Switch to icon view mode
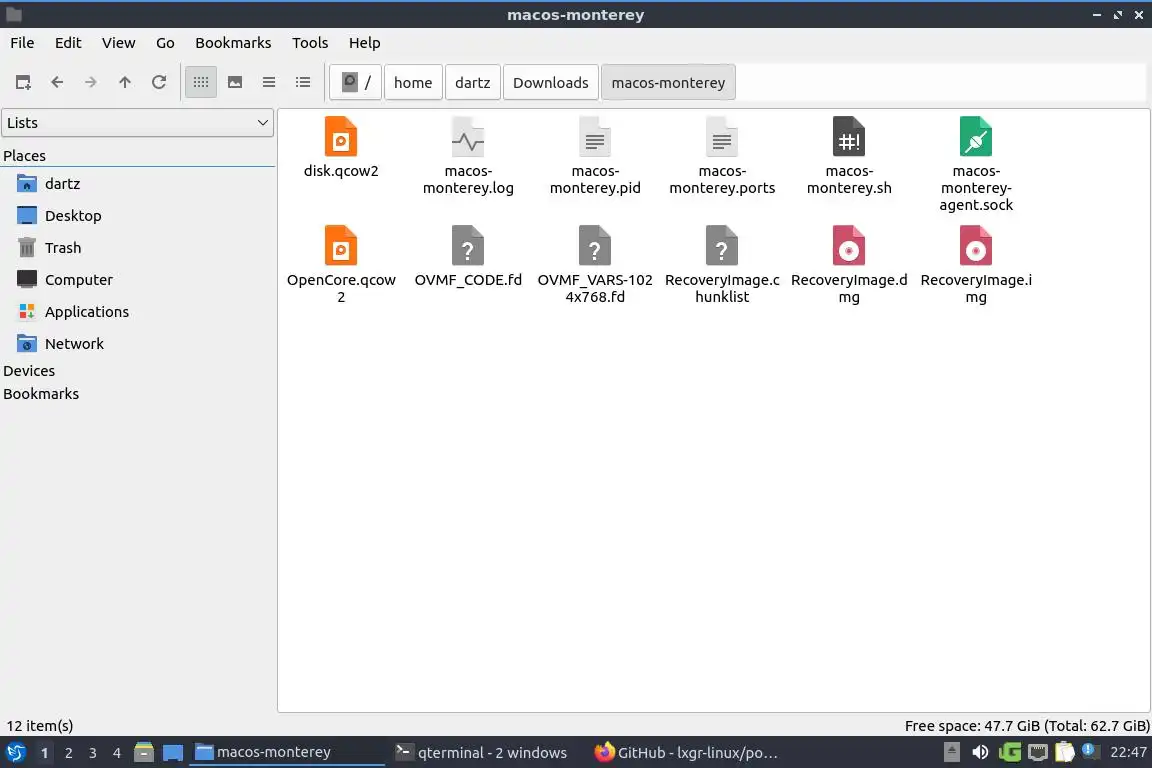Viewport: 1152px width, 768px height. pyautogui.click(x=201, y=82)
